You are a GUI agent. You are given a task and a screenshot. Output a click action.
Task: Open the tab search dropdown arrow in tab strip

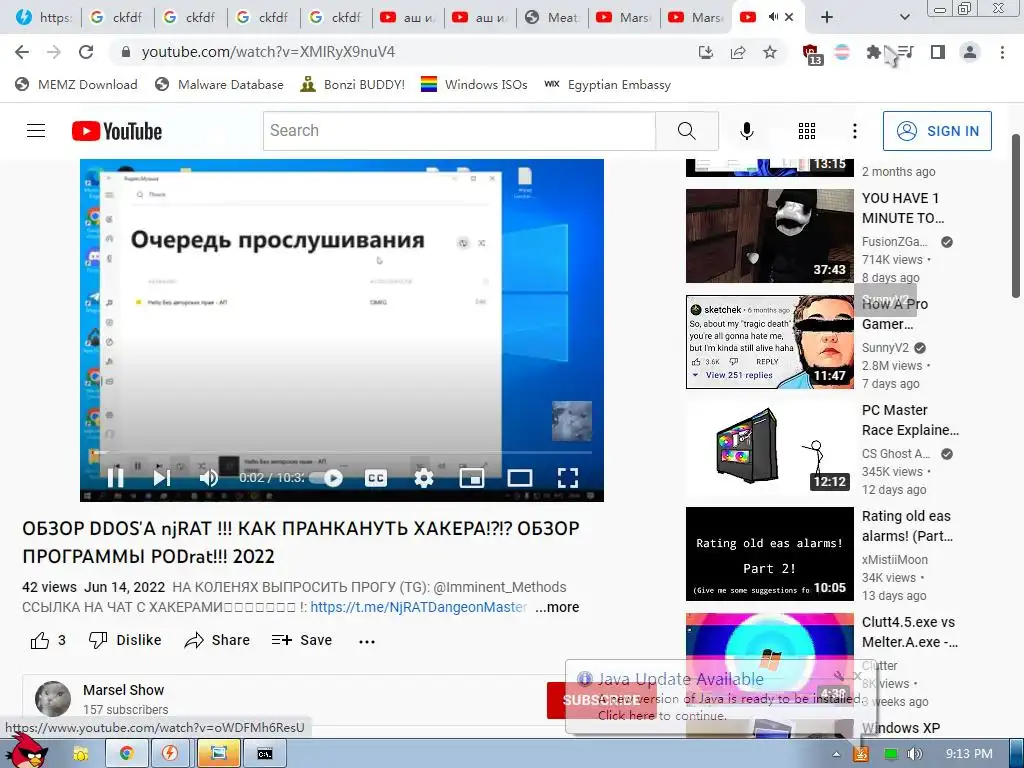[x=904, y=17]
